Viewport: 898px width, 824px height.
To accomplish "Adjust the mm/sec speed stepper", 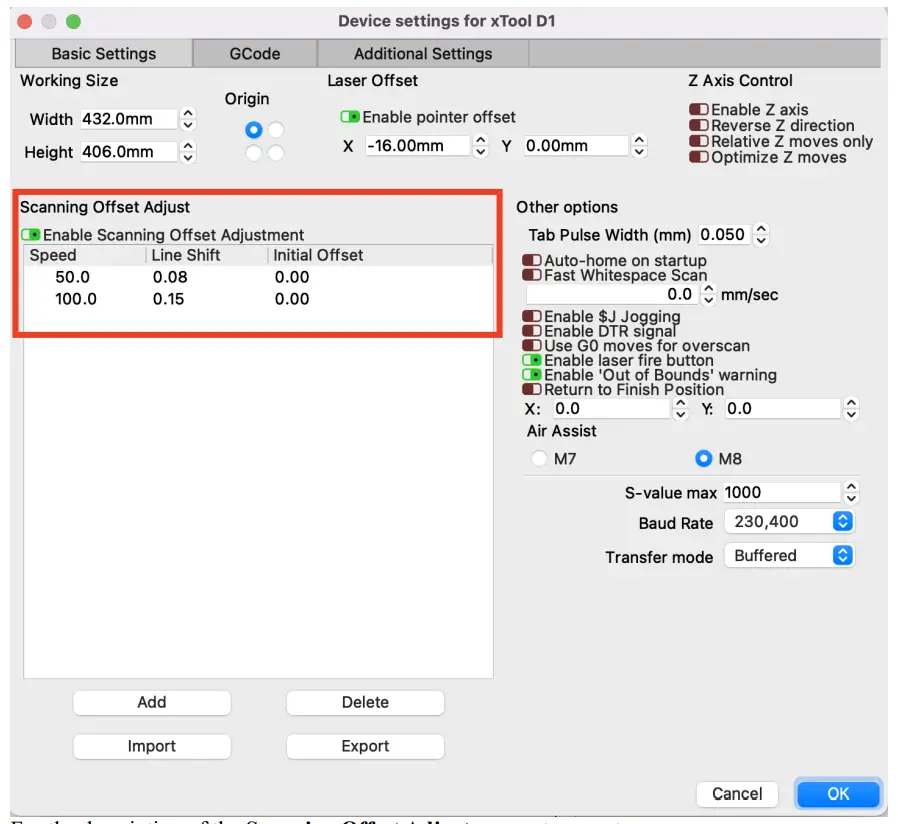I will (709, 294).
